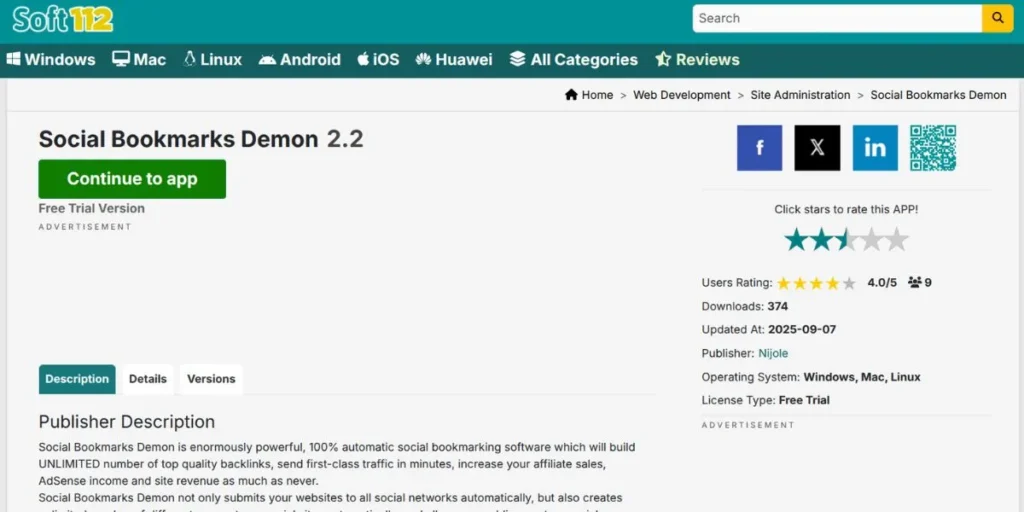Click the Soft112 logo
Screen dimensions: 1024x512
point(62,18)
